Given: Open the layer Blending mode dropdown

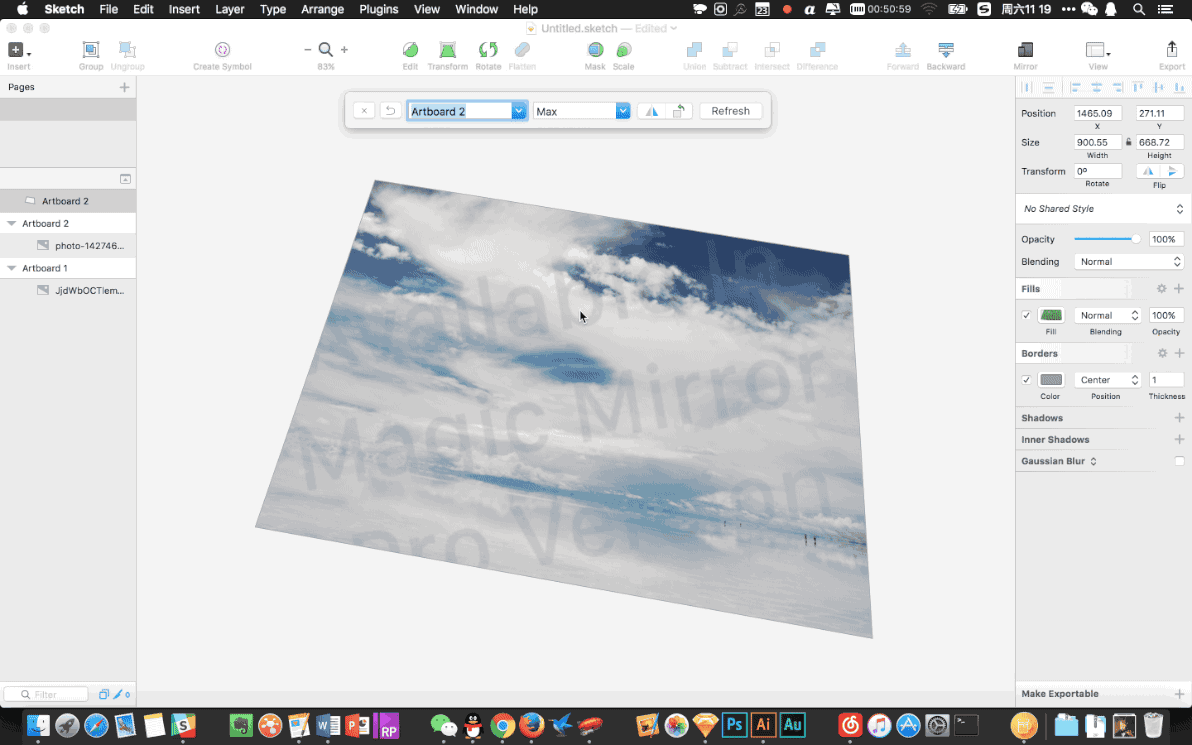Looking at the screenshot, I should click(1129, 262).
